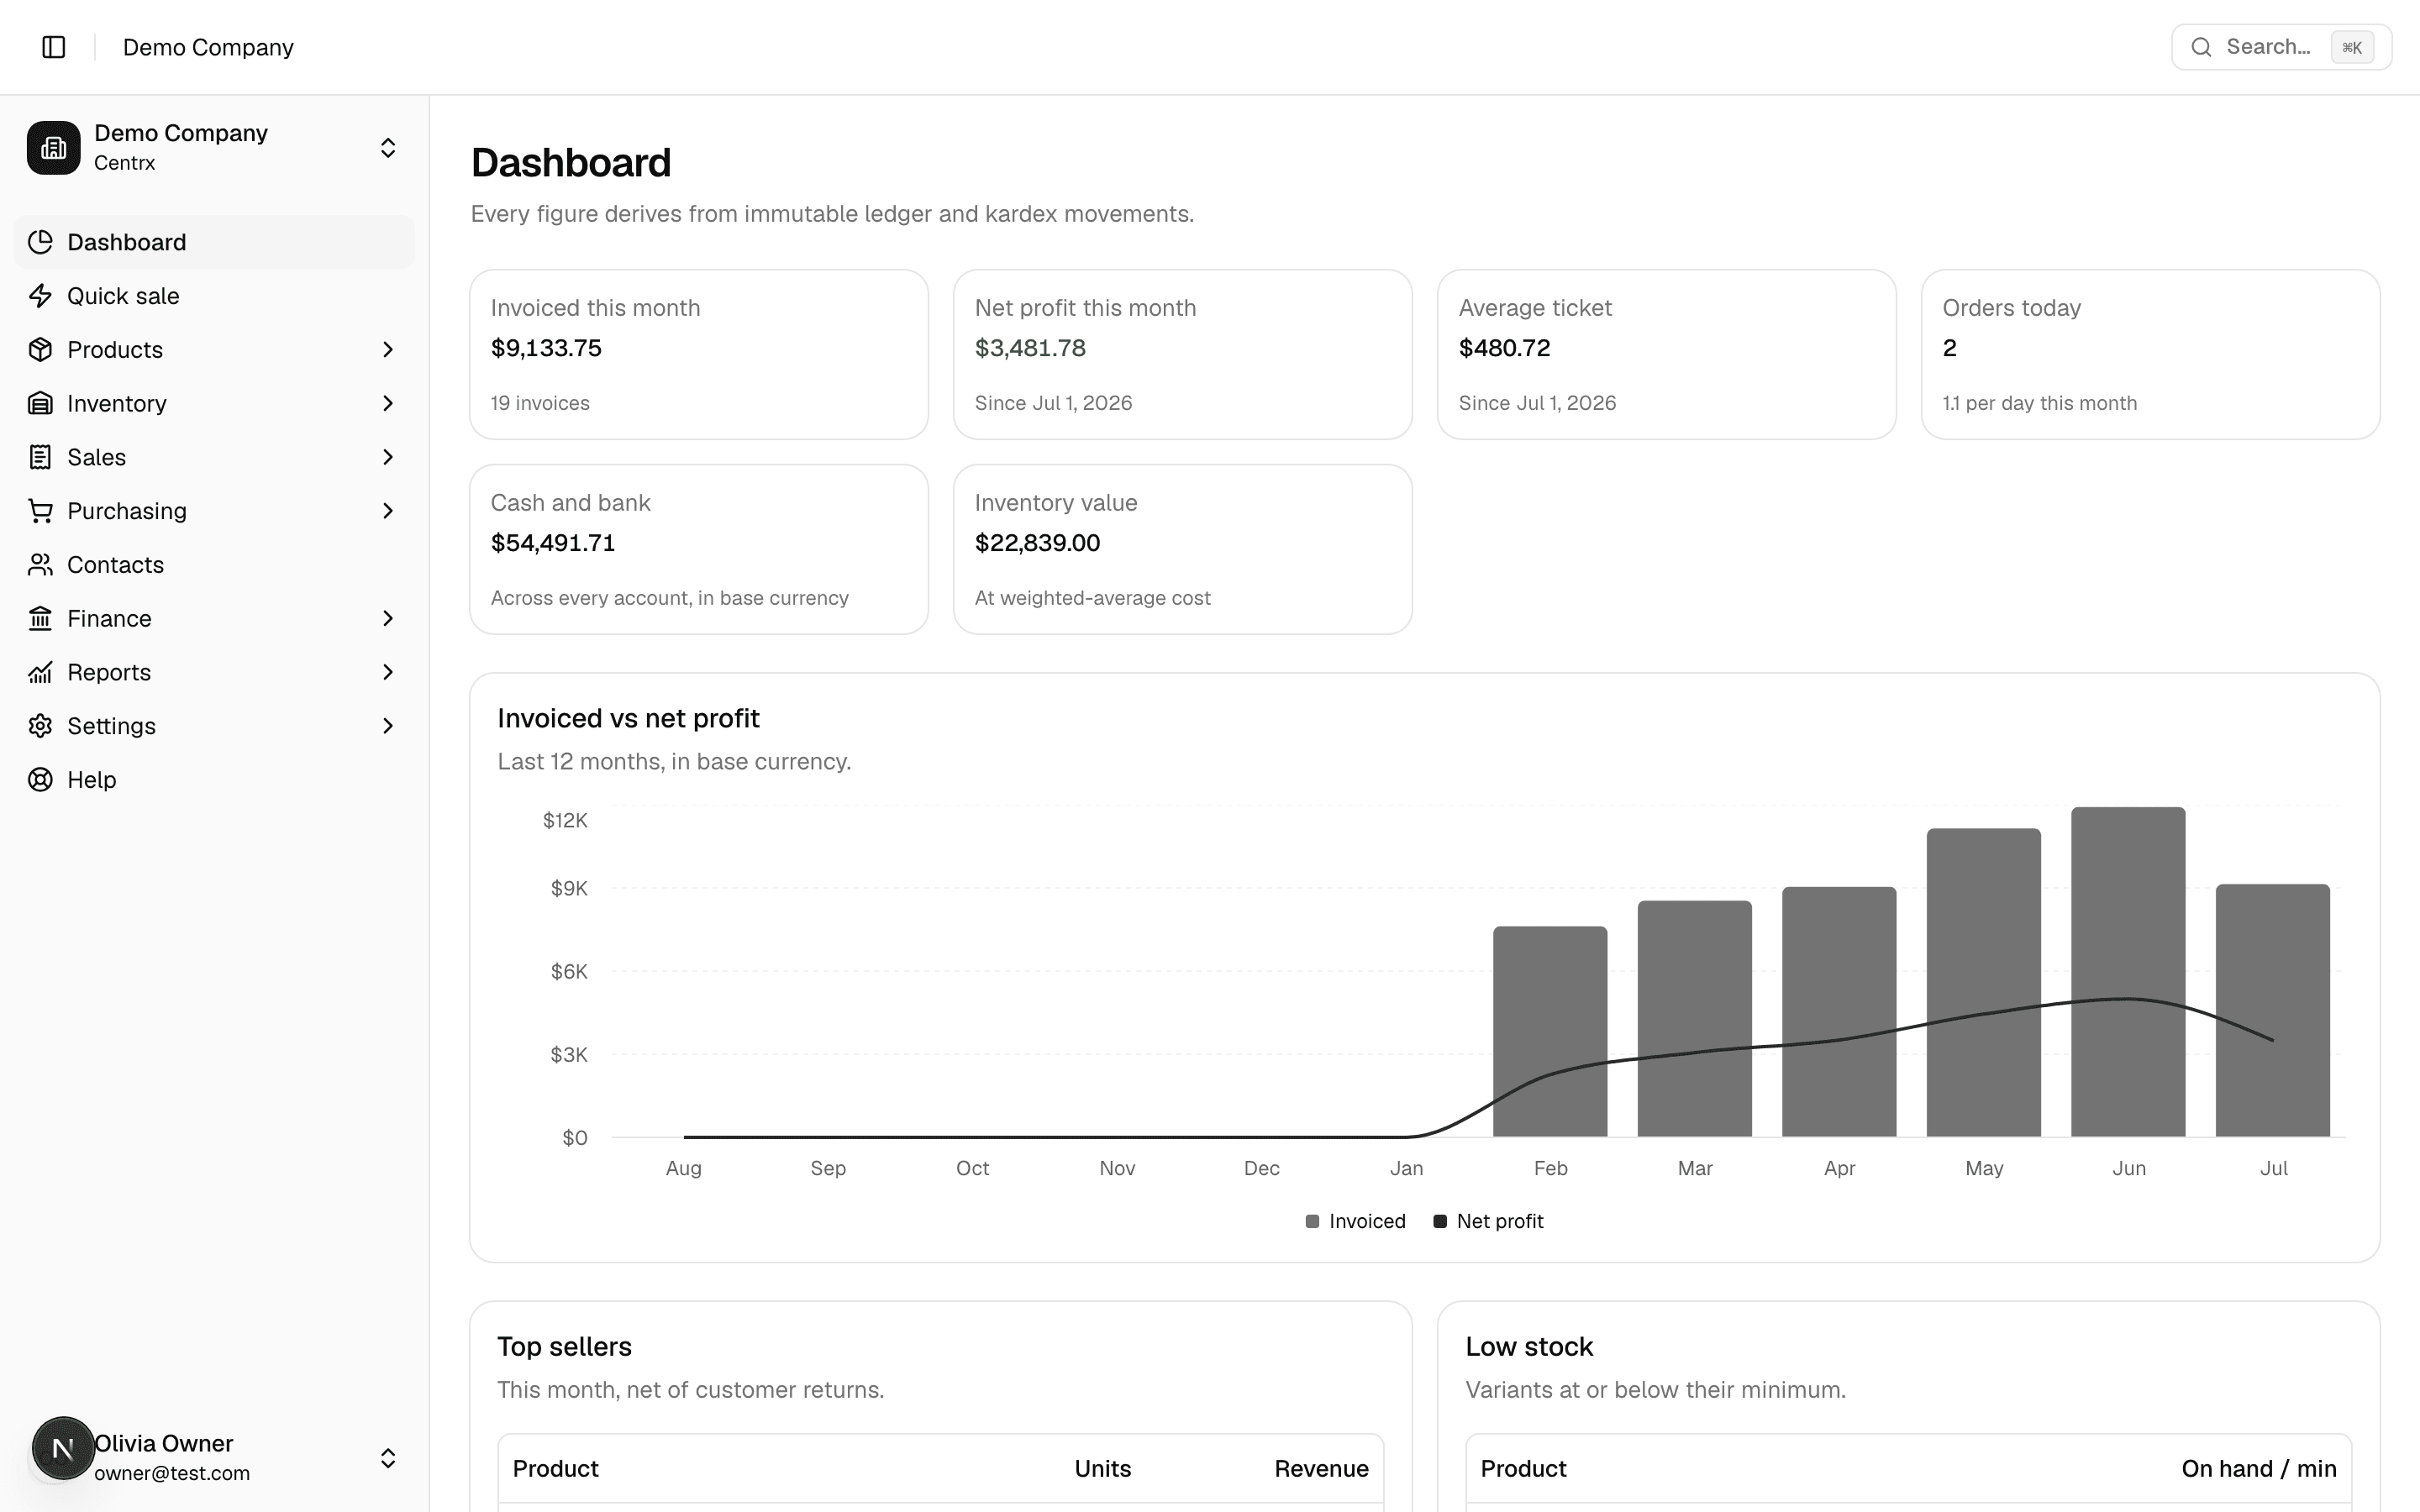Click the Orders today card
The height and width of the screenshot is (1512, 2420).
click(x=2151, y=354)
